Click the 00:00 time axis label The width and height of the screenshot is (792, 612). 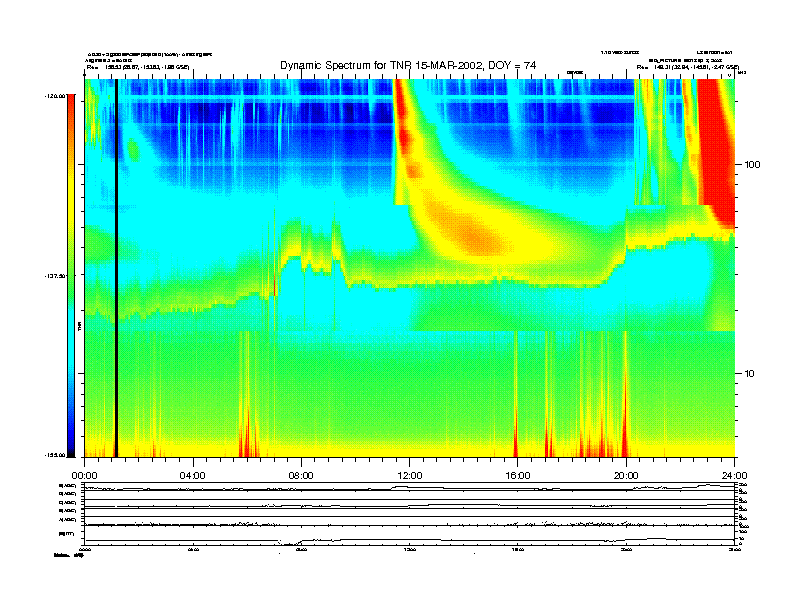(x=85, y=476)
